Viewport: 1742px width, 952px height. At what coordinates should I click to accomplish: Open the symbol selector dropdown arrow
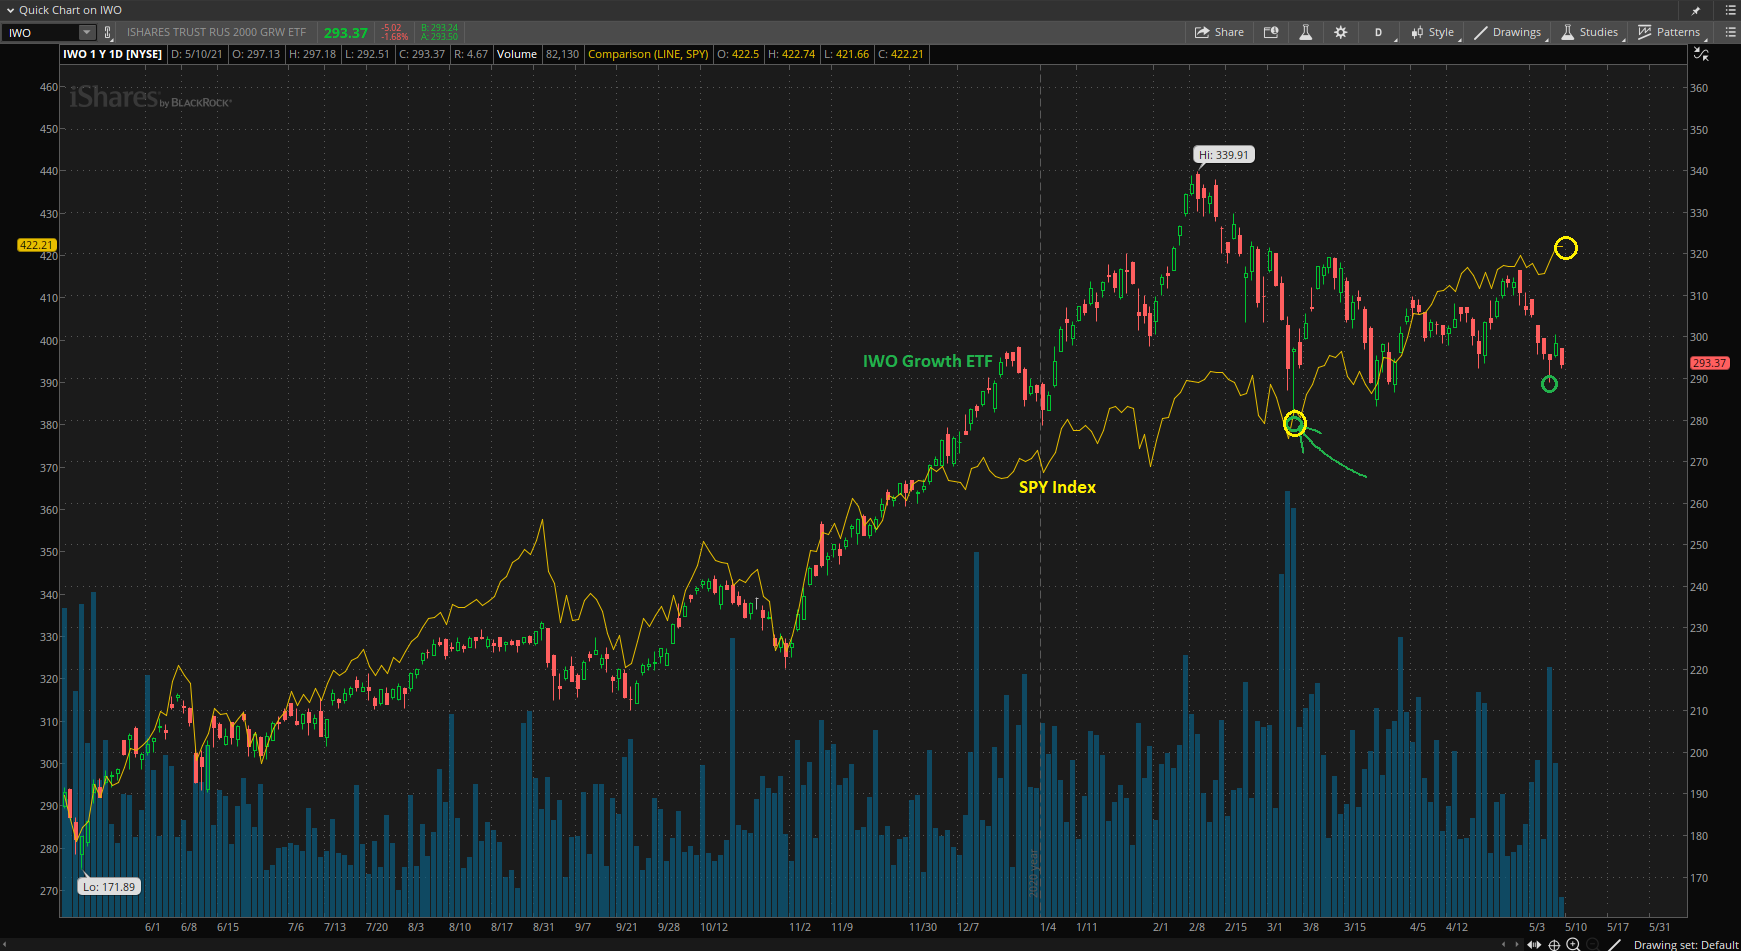pos(87,33)
